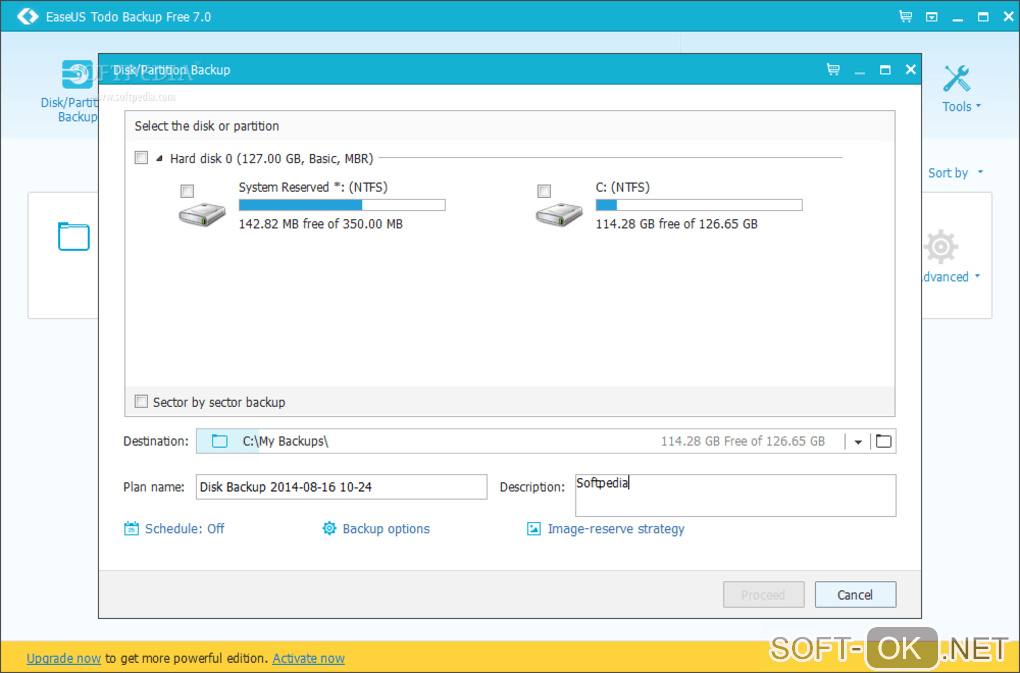Click the Sort by label

[x=948, y=172]
